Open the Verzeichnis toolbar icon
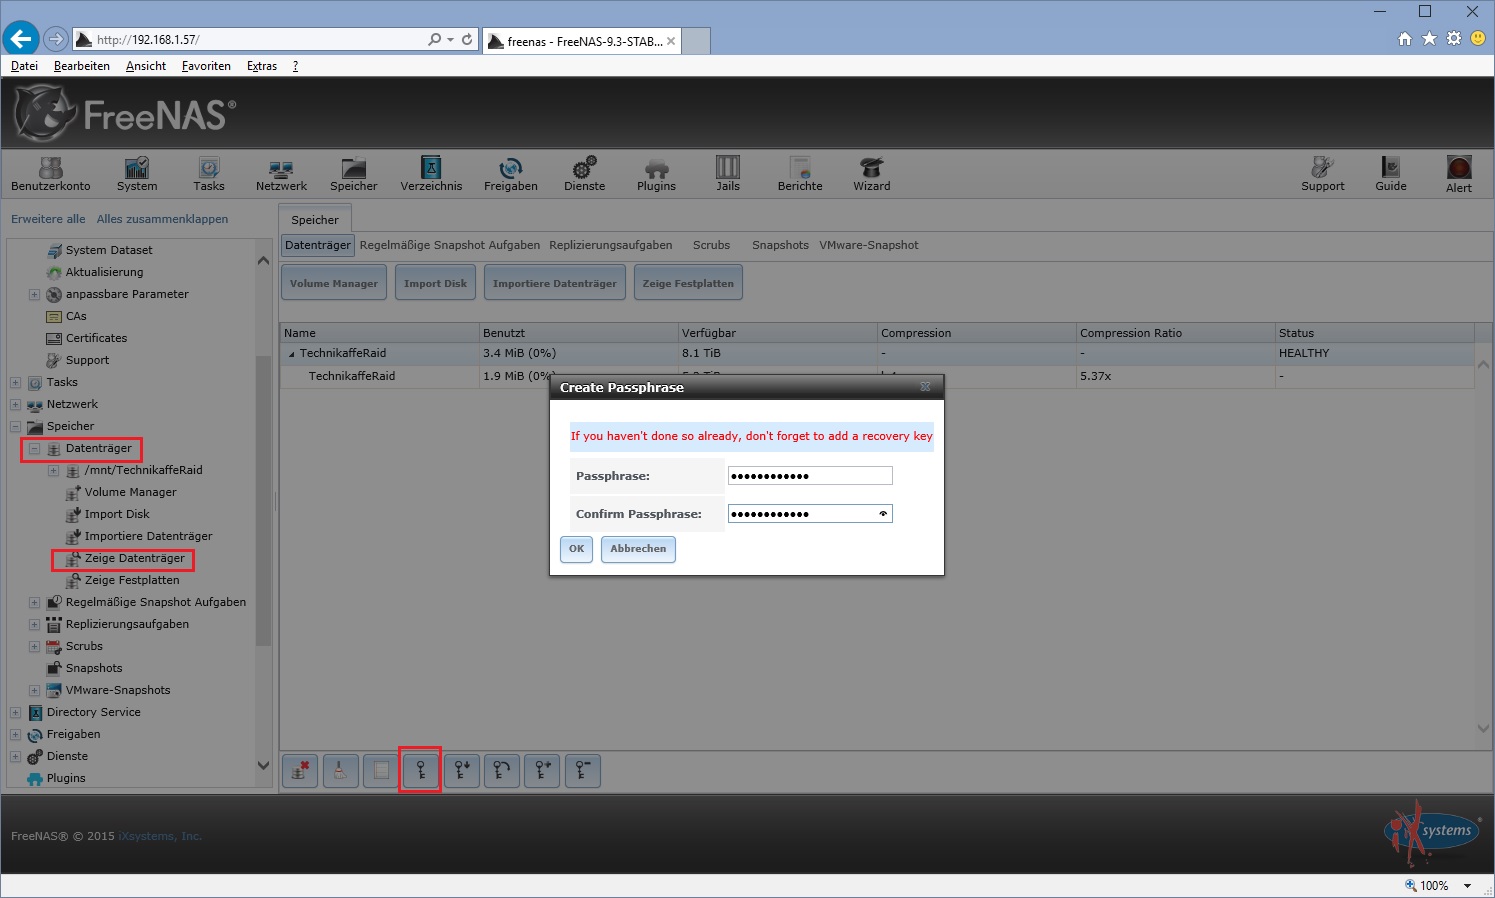 pyautogui.click(x=431, y=173)
